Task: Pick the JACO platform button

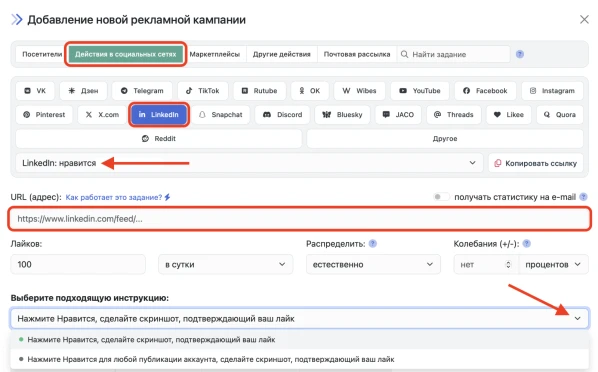Action: (x=398, y=114)
